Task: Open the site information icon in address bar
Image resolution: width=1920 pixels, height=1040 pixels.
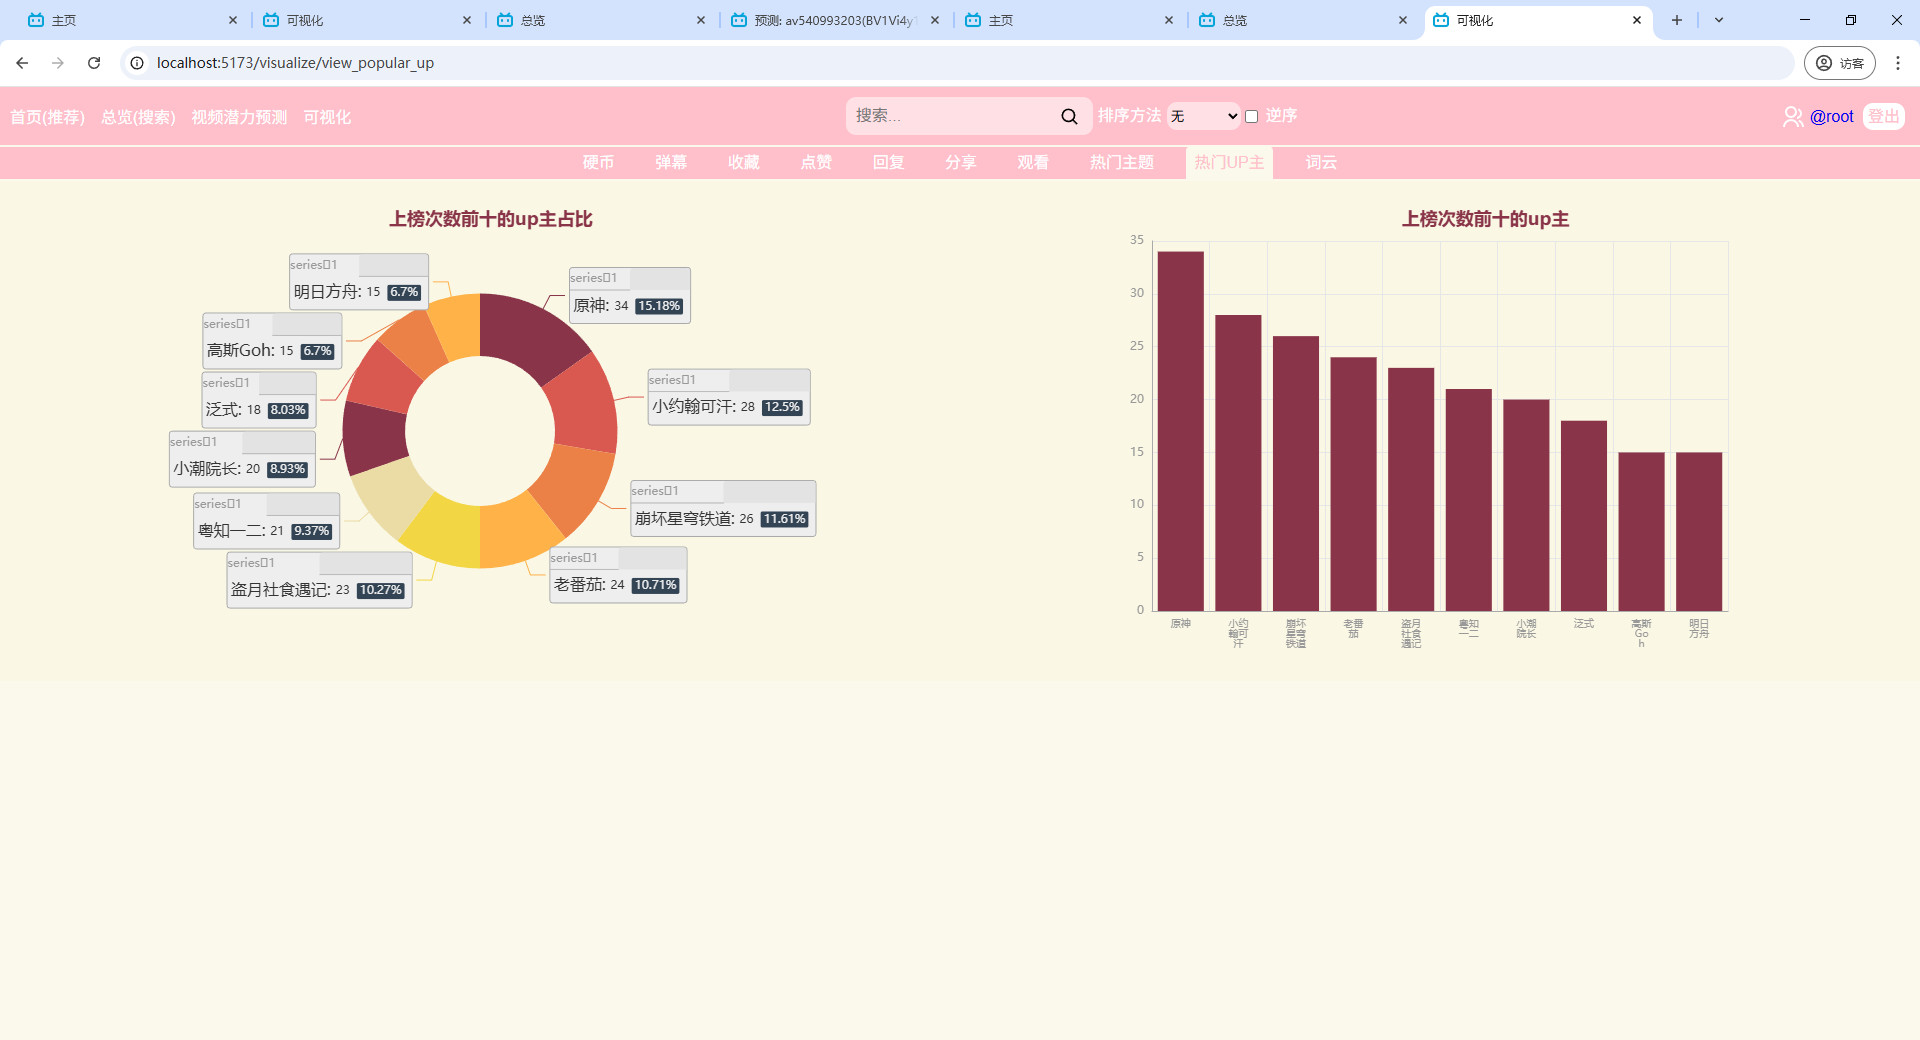Action: (138, 63)
